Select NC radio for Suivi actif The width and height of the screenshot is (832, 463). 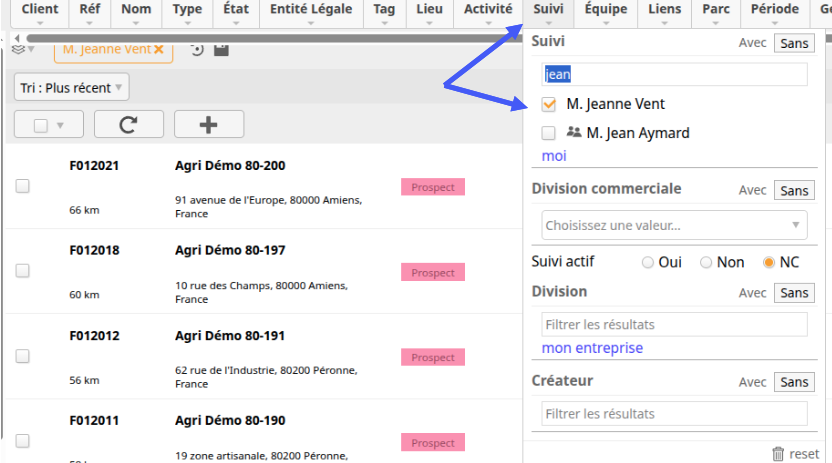click(769, 263)
